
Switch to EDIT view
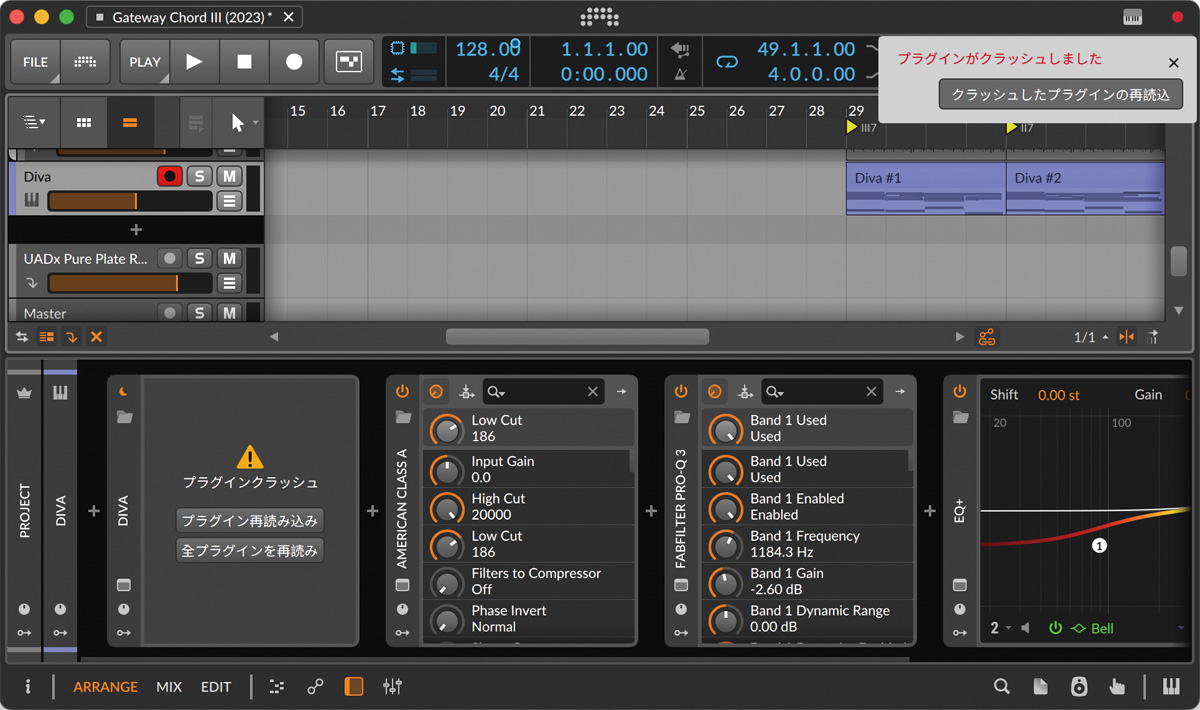[x=216, y=687]
